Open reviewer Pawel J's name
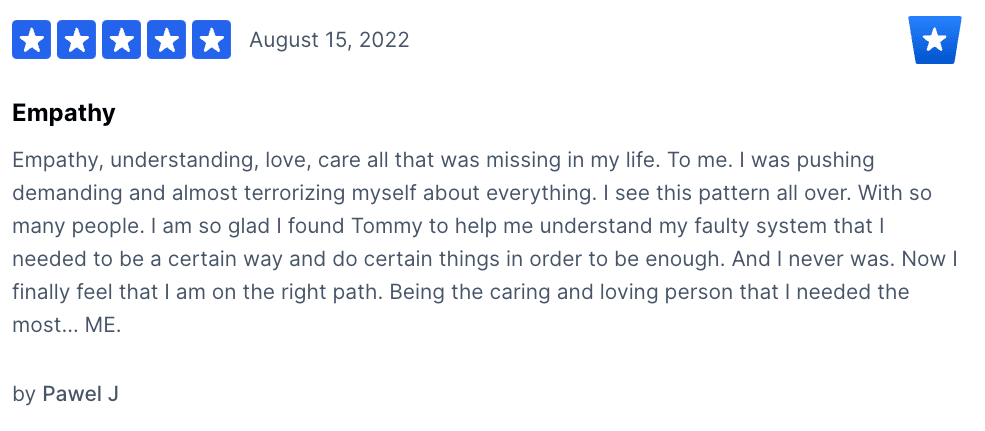Screen dimensions: 985x431 pyautogui.click(x=80, y=395)
